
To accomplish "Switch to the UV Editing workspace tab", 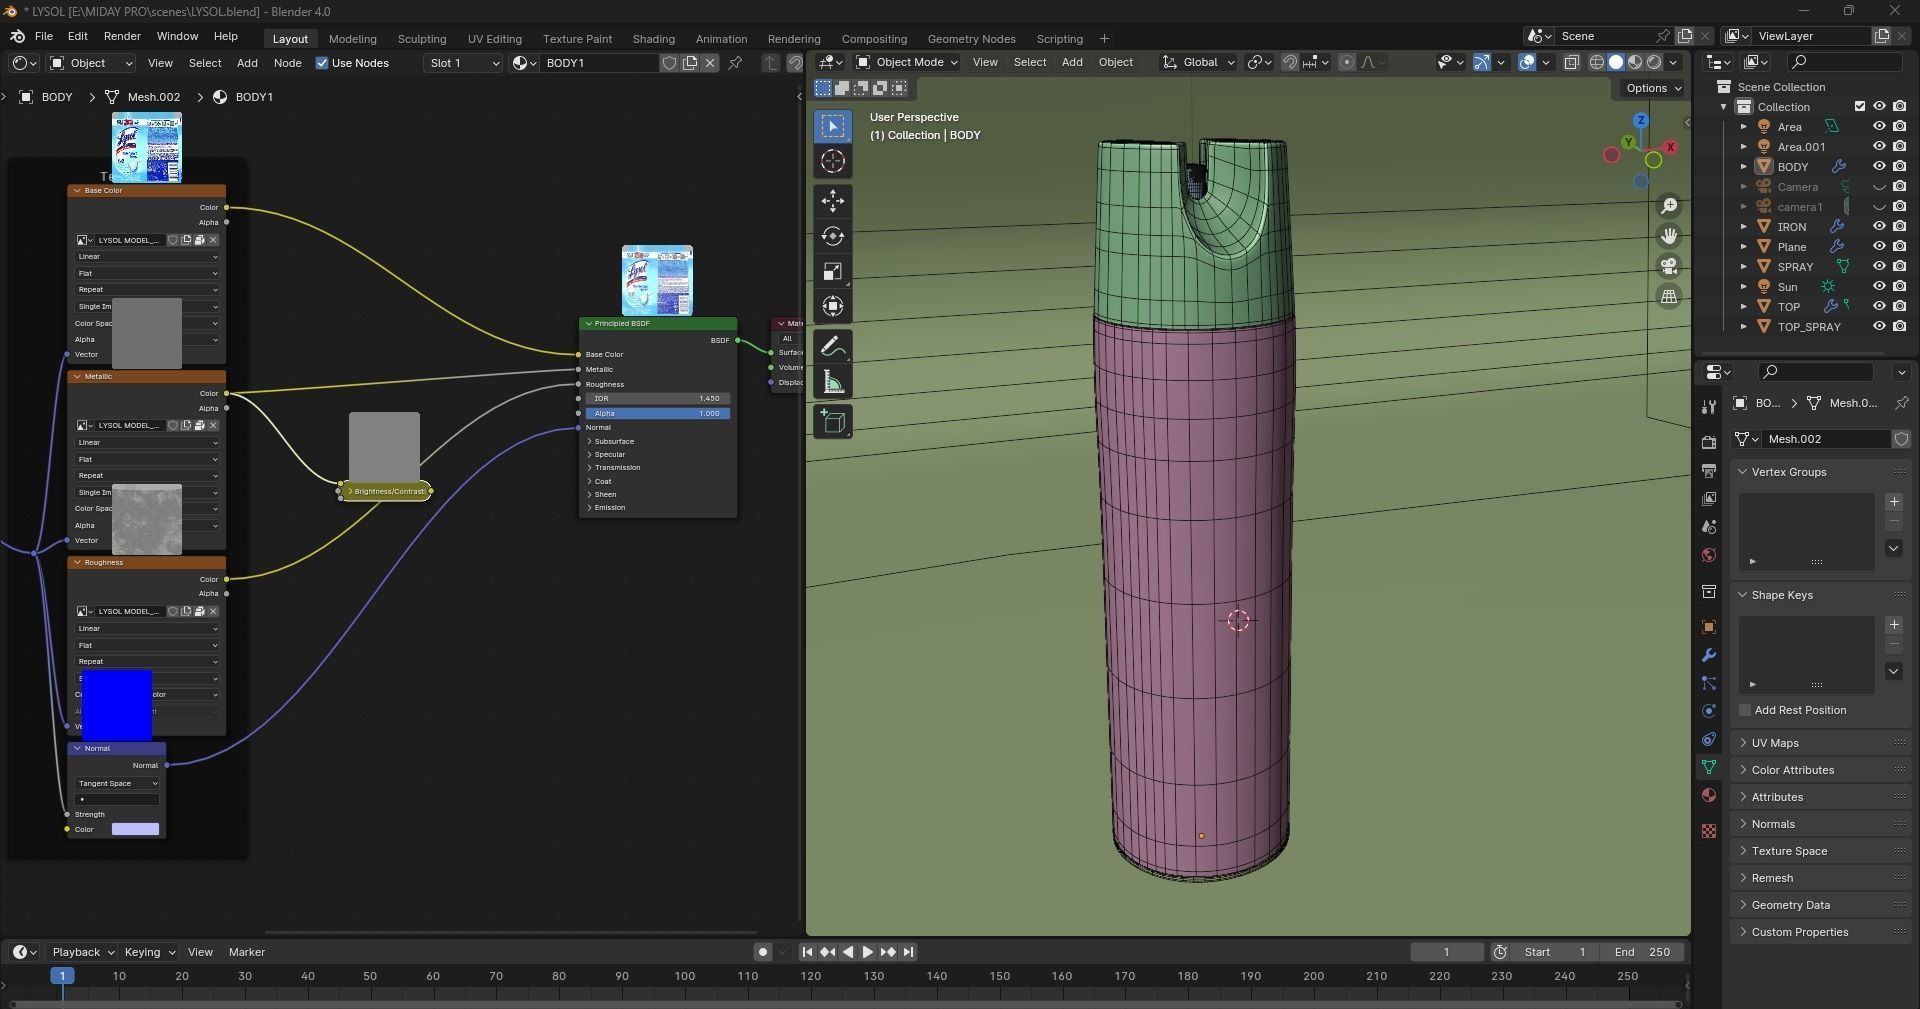I will (x=495, y=39).
